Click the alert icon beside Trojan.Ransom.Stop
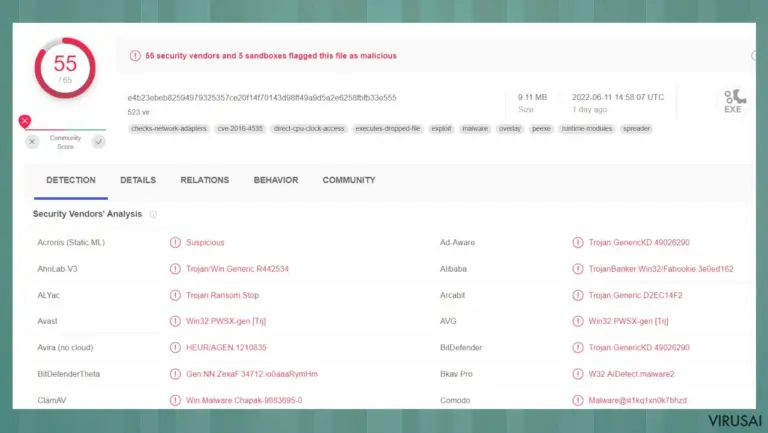 coord(175,295)
